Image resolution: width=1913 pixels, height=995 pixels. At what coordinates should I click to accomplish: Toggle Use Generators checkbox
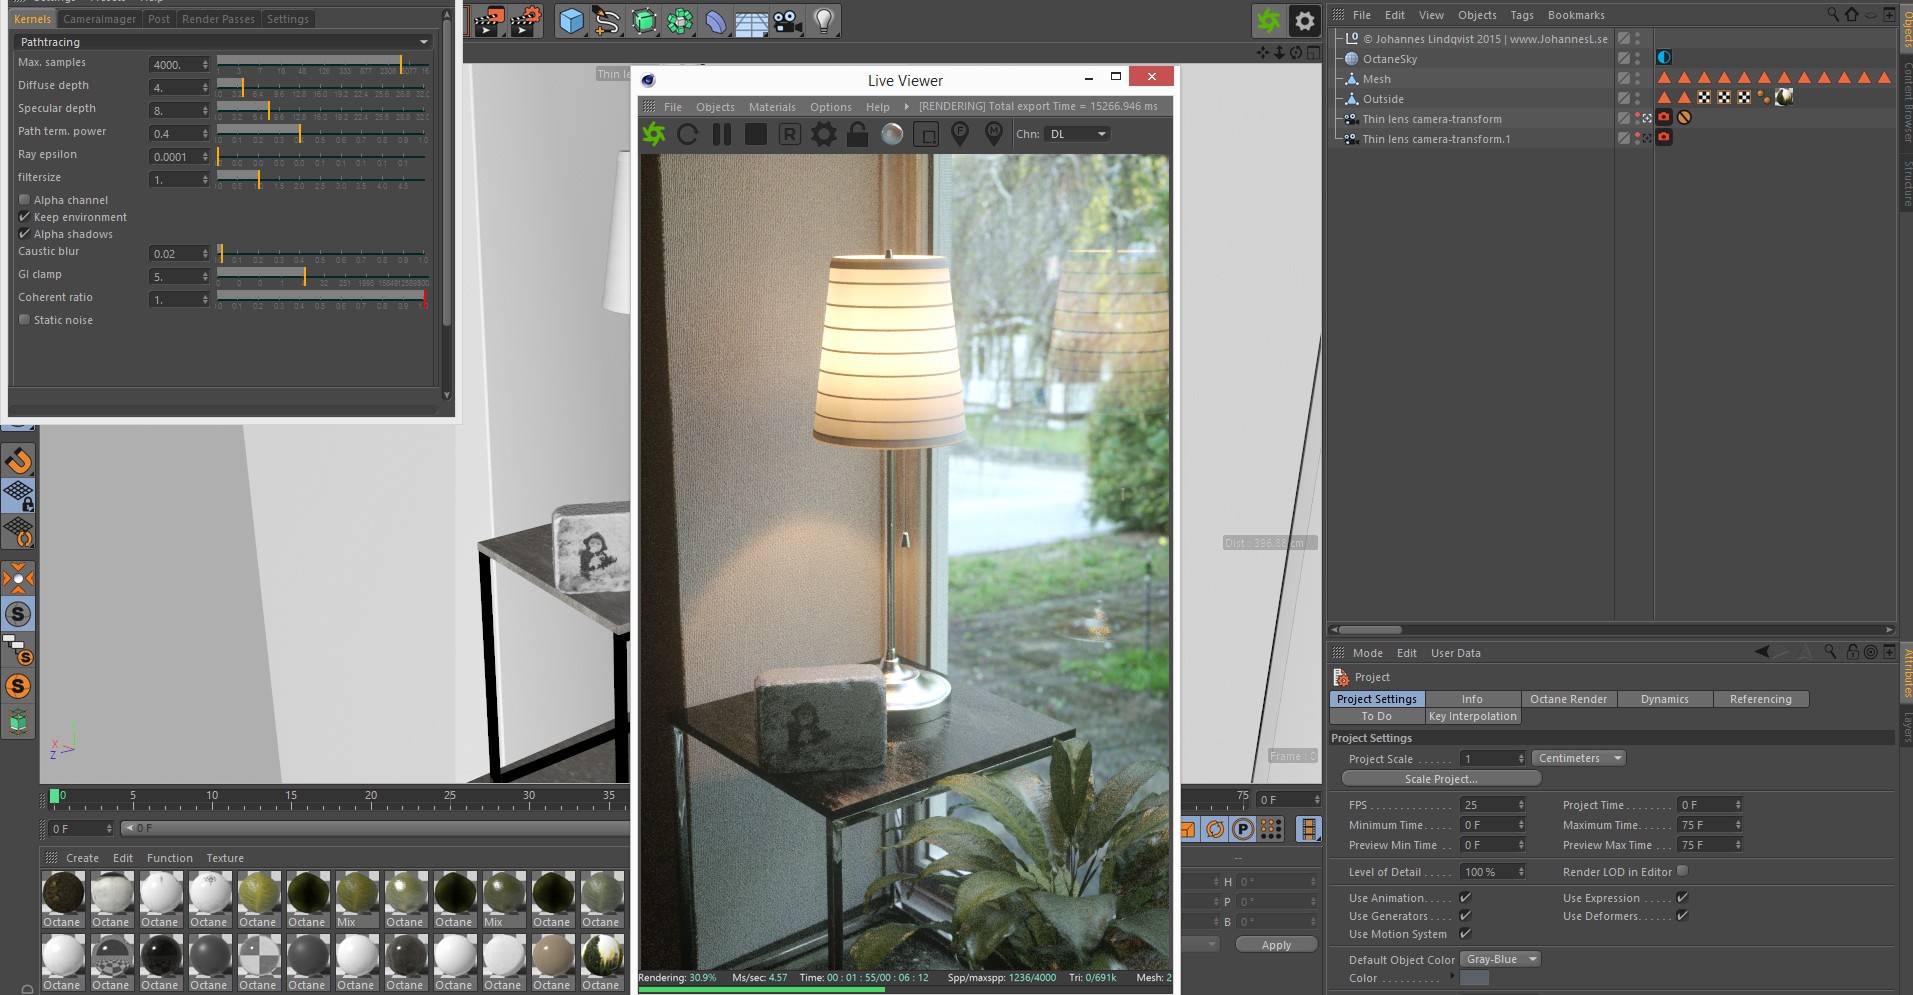(x=1465, y=916)
